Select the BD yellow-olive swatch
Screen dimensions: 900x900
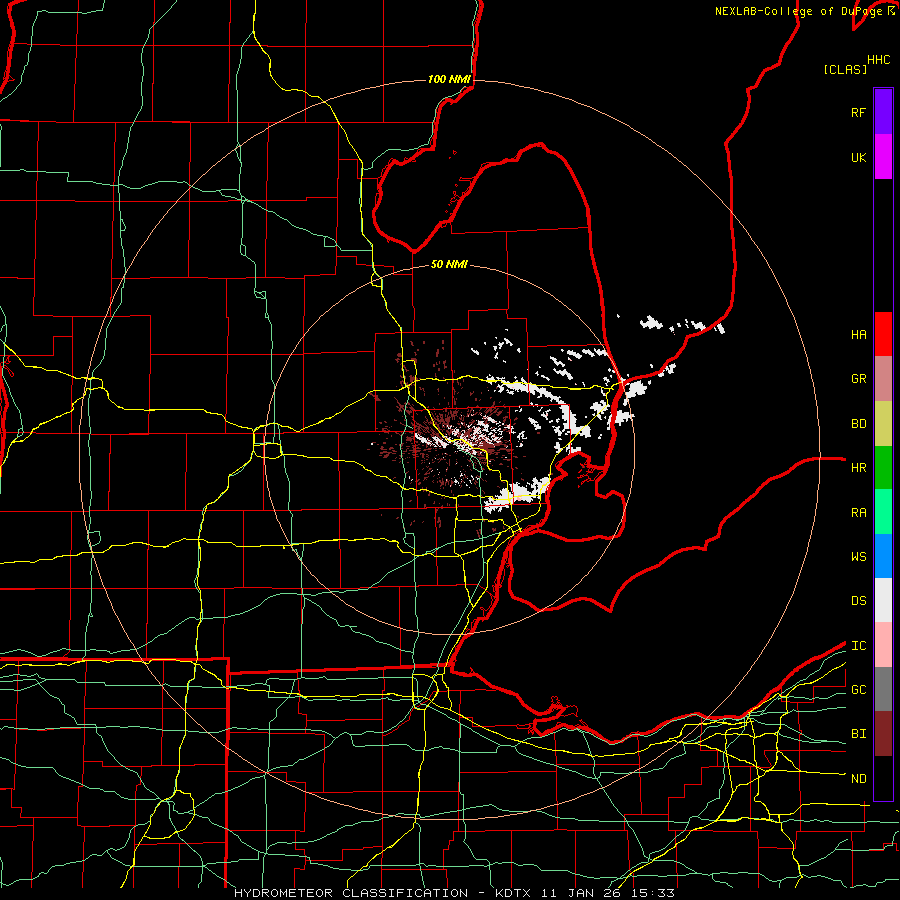tap(883, 424)
